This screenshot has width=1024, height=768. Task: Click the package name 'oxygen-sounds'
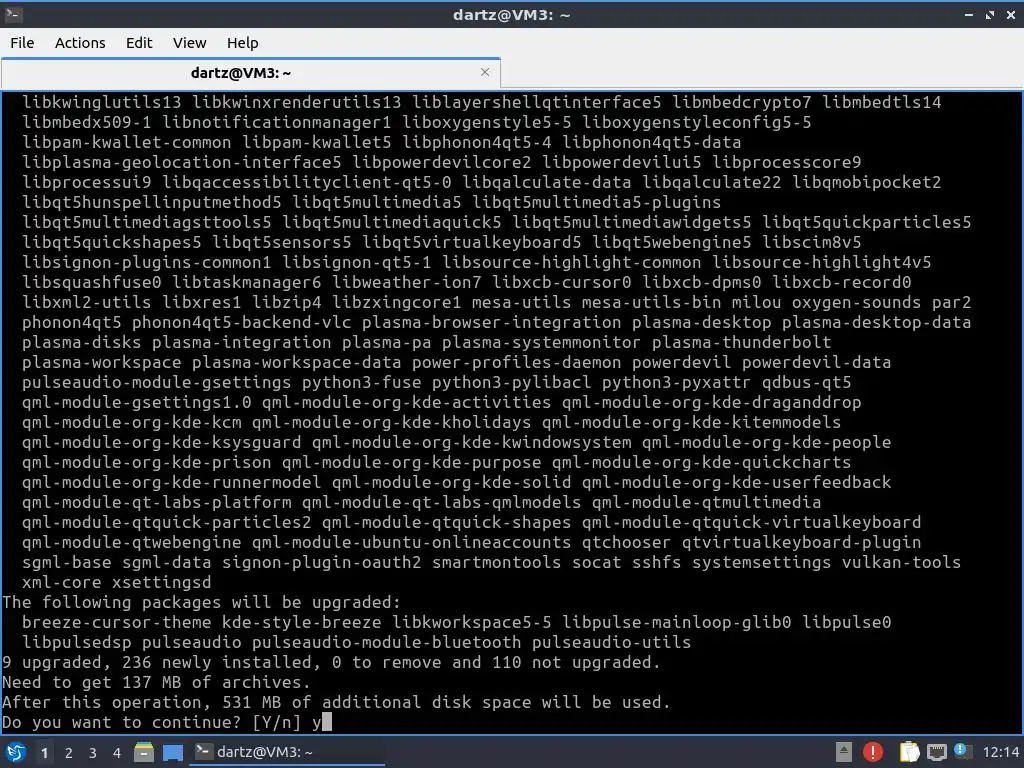[x=856, y=302]
